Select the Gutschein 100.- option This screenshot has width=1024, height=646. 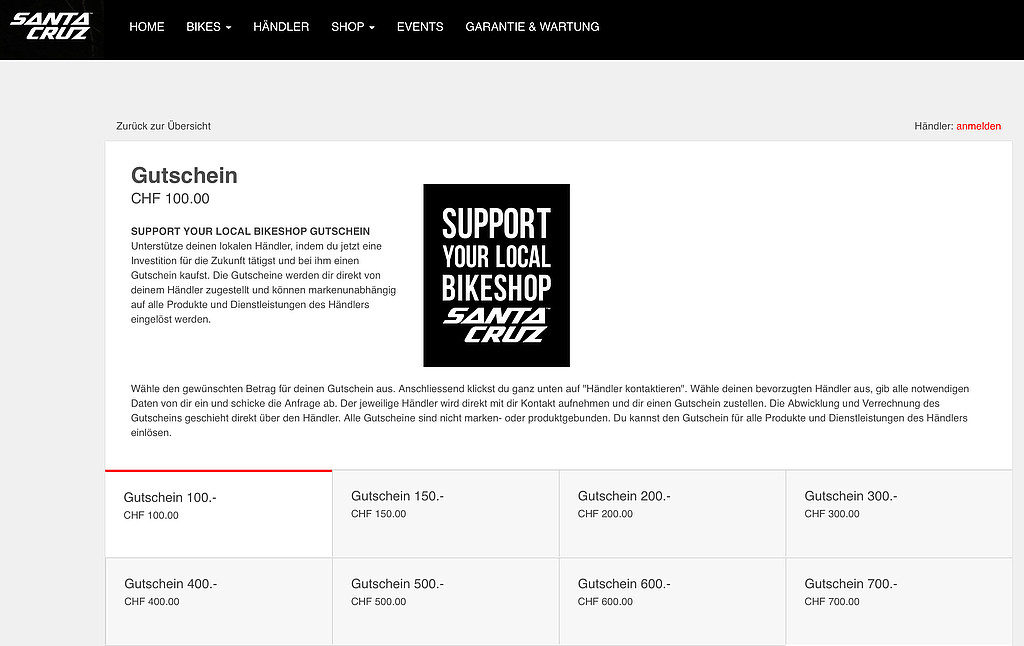218,513
